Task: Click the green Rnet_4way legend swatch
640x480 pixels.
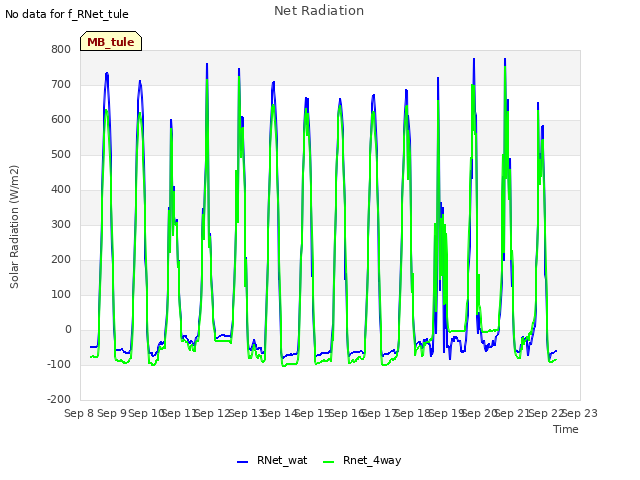Action: (328, 462)
